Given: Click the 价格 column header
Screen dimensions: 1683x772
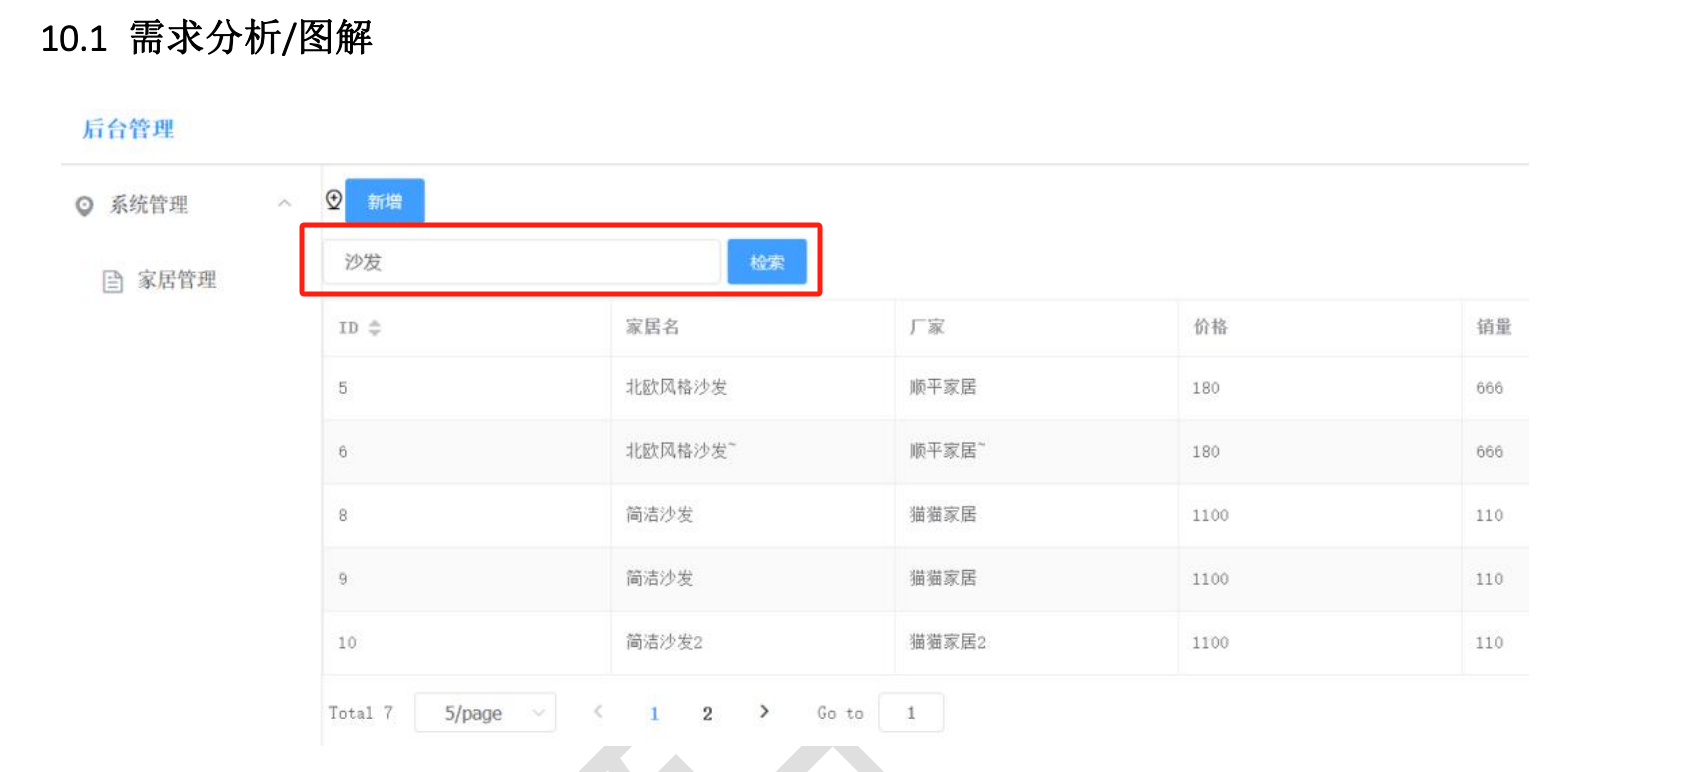Looking at the screenshot, I should [x=1210, y=327].
